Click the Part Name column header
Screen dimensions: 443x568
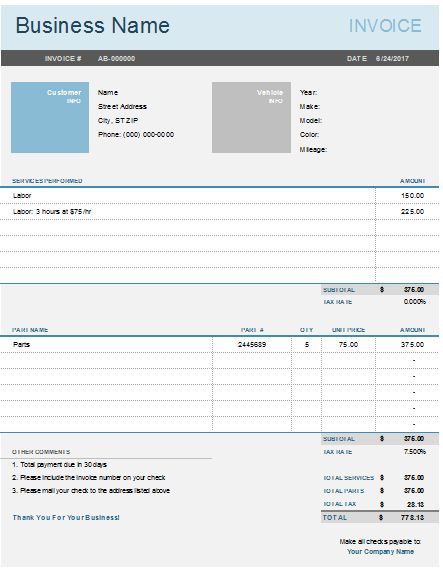pos(30,330)
